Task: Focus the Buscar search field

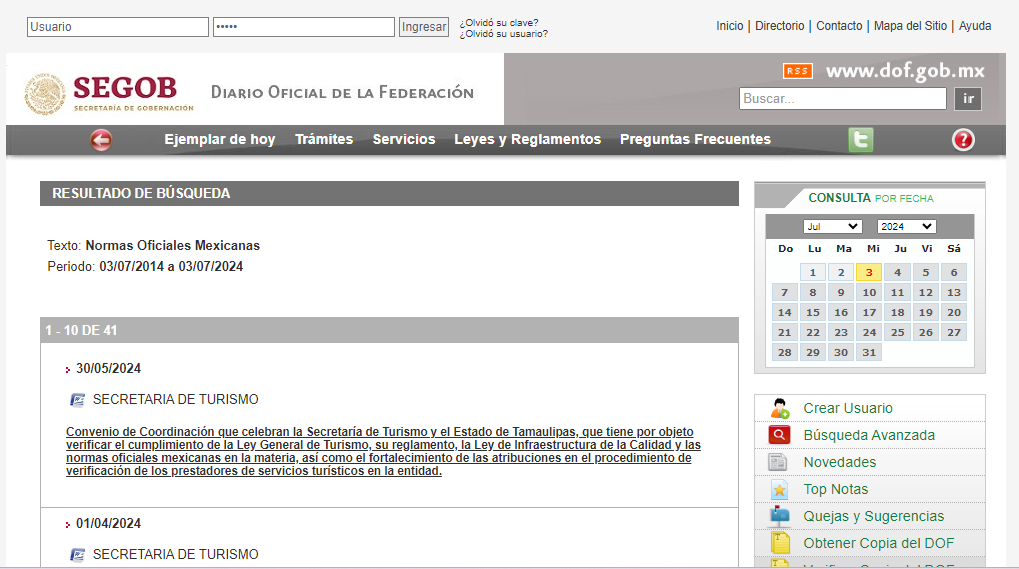Action: coord(843,99)
